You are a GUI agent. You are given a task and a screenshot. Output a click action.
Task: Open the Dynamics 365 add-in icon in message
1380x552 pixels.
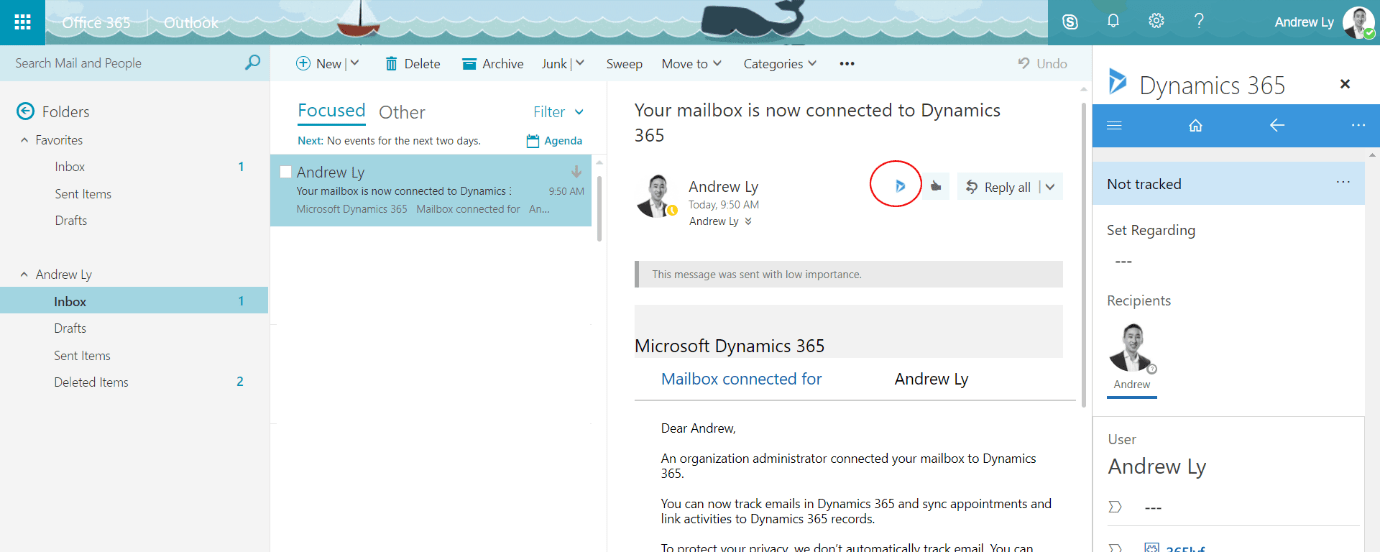click(x=900, y=186)
